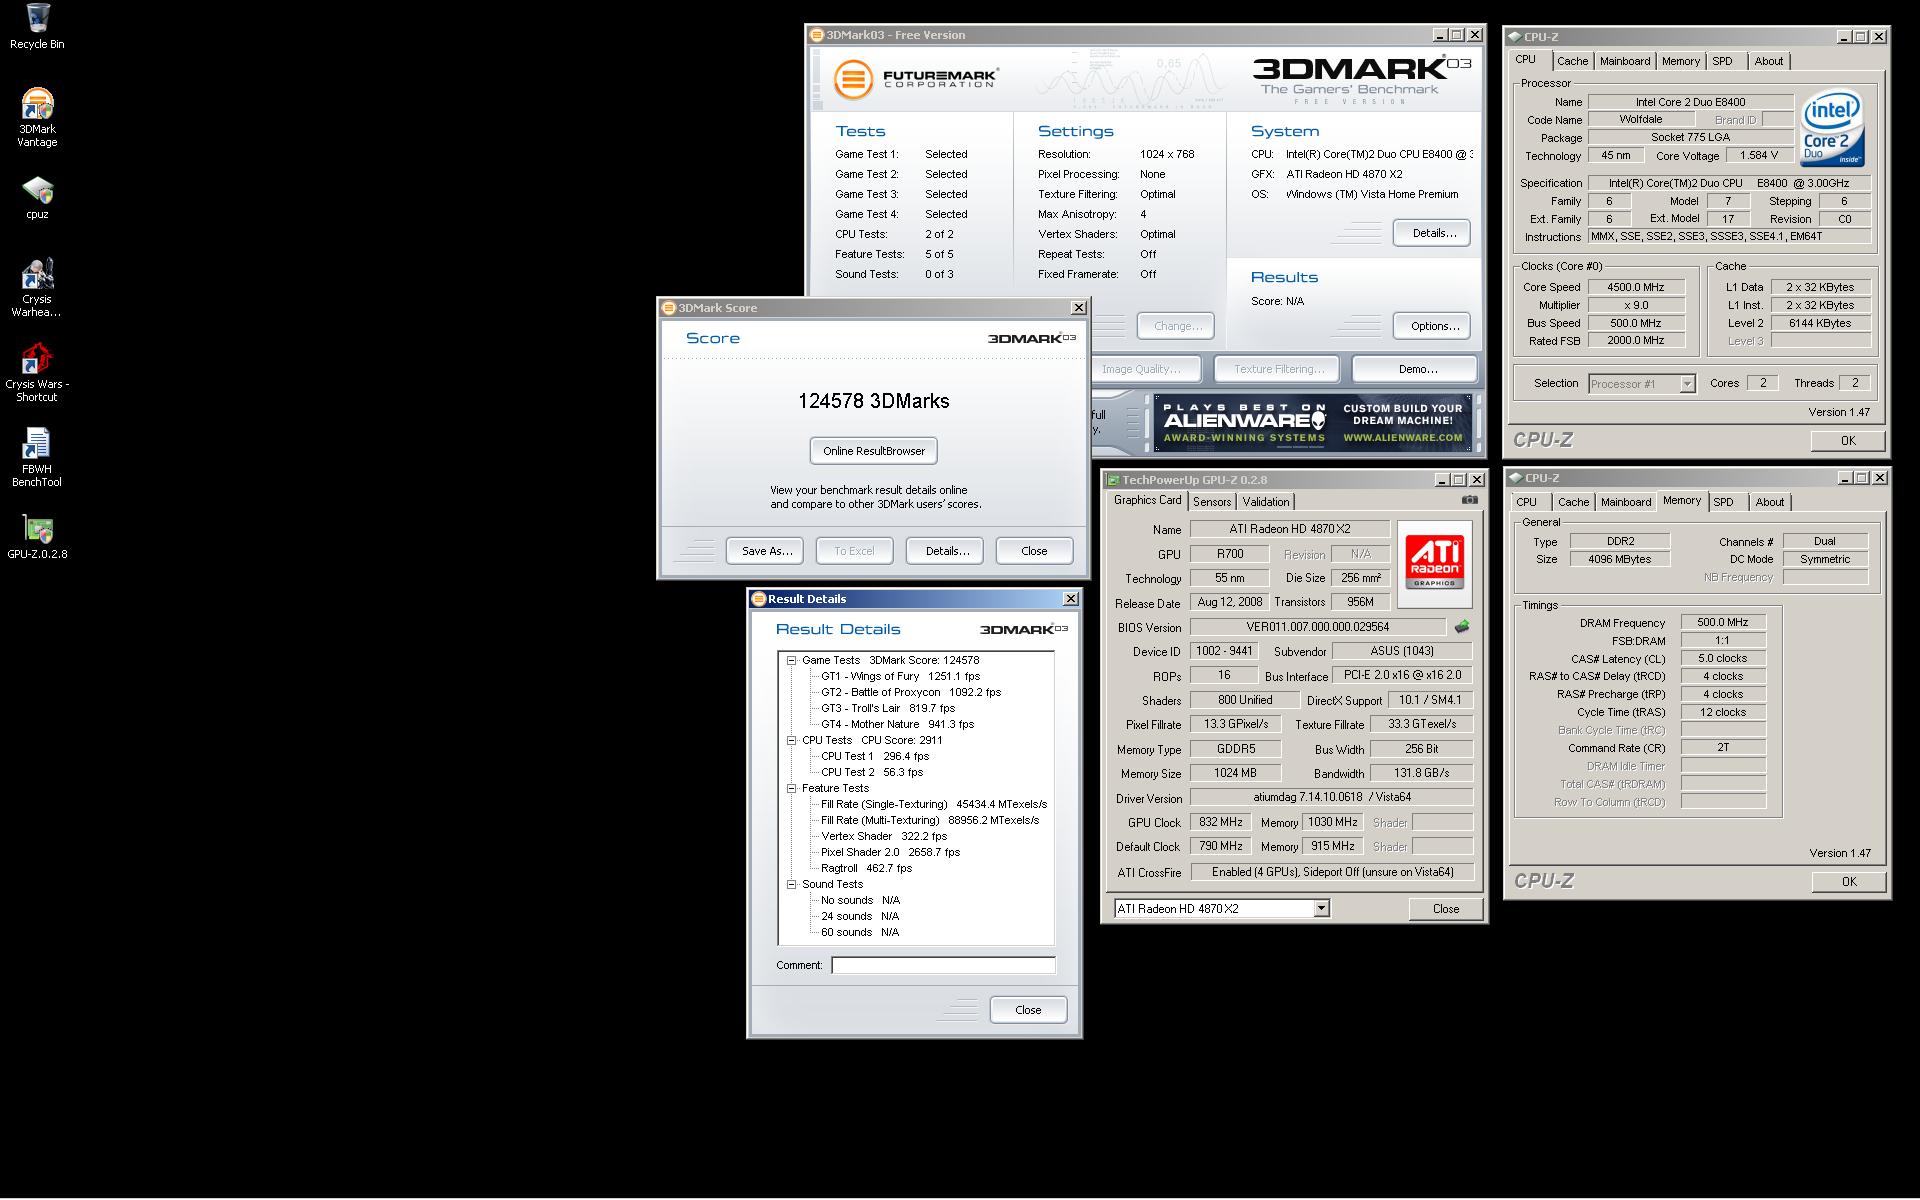Image resolution: width=1920 pixels, height=1200 pixels.
Task: Click the Image Quality button in 3DMark03
Action: click(x=1145, y=369)
